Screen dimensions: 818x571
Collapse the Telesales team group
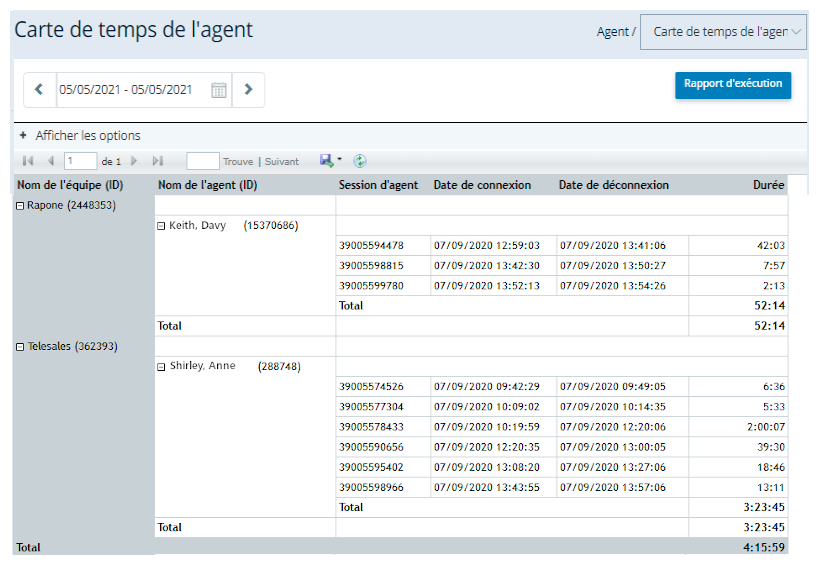(20, 347)
